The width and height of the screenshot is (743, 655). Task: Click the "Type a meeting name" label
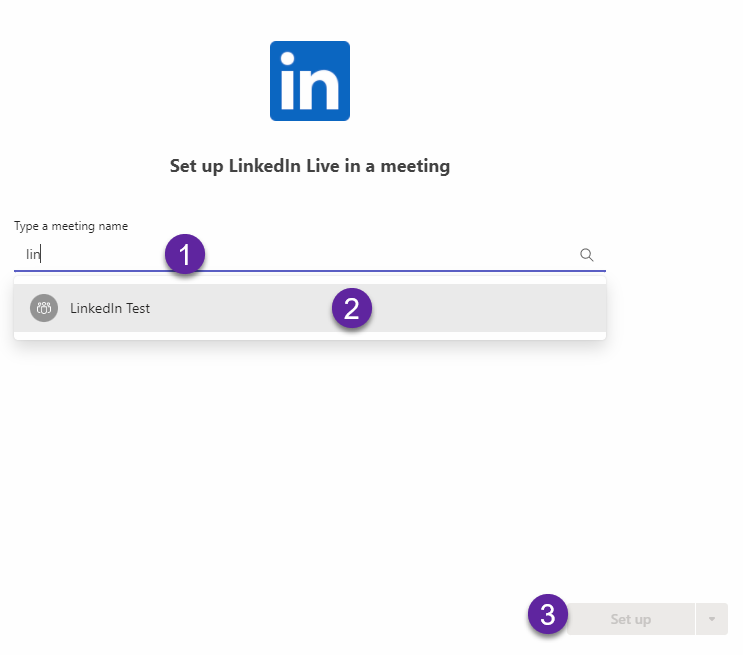click(x=71, y=226)
